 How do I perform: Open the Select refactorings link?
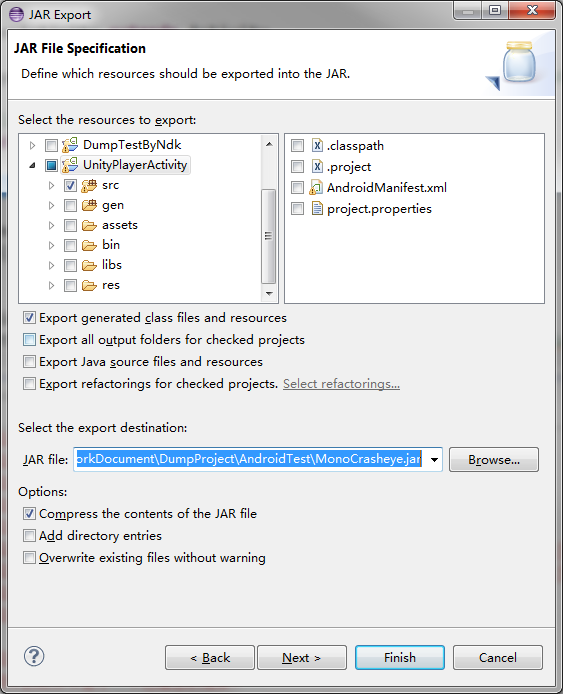point(341,384)
